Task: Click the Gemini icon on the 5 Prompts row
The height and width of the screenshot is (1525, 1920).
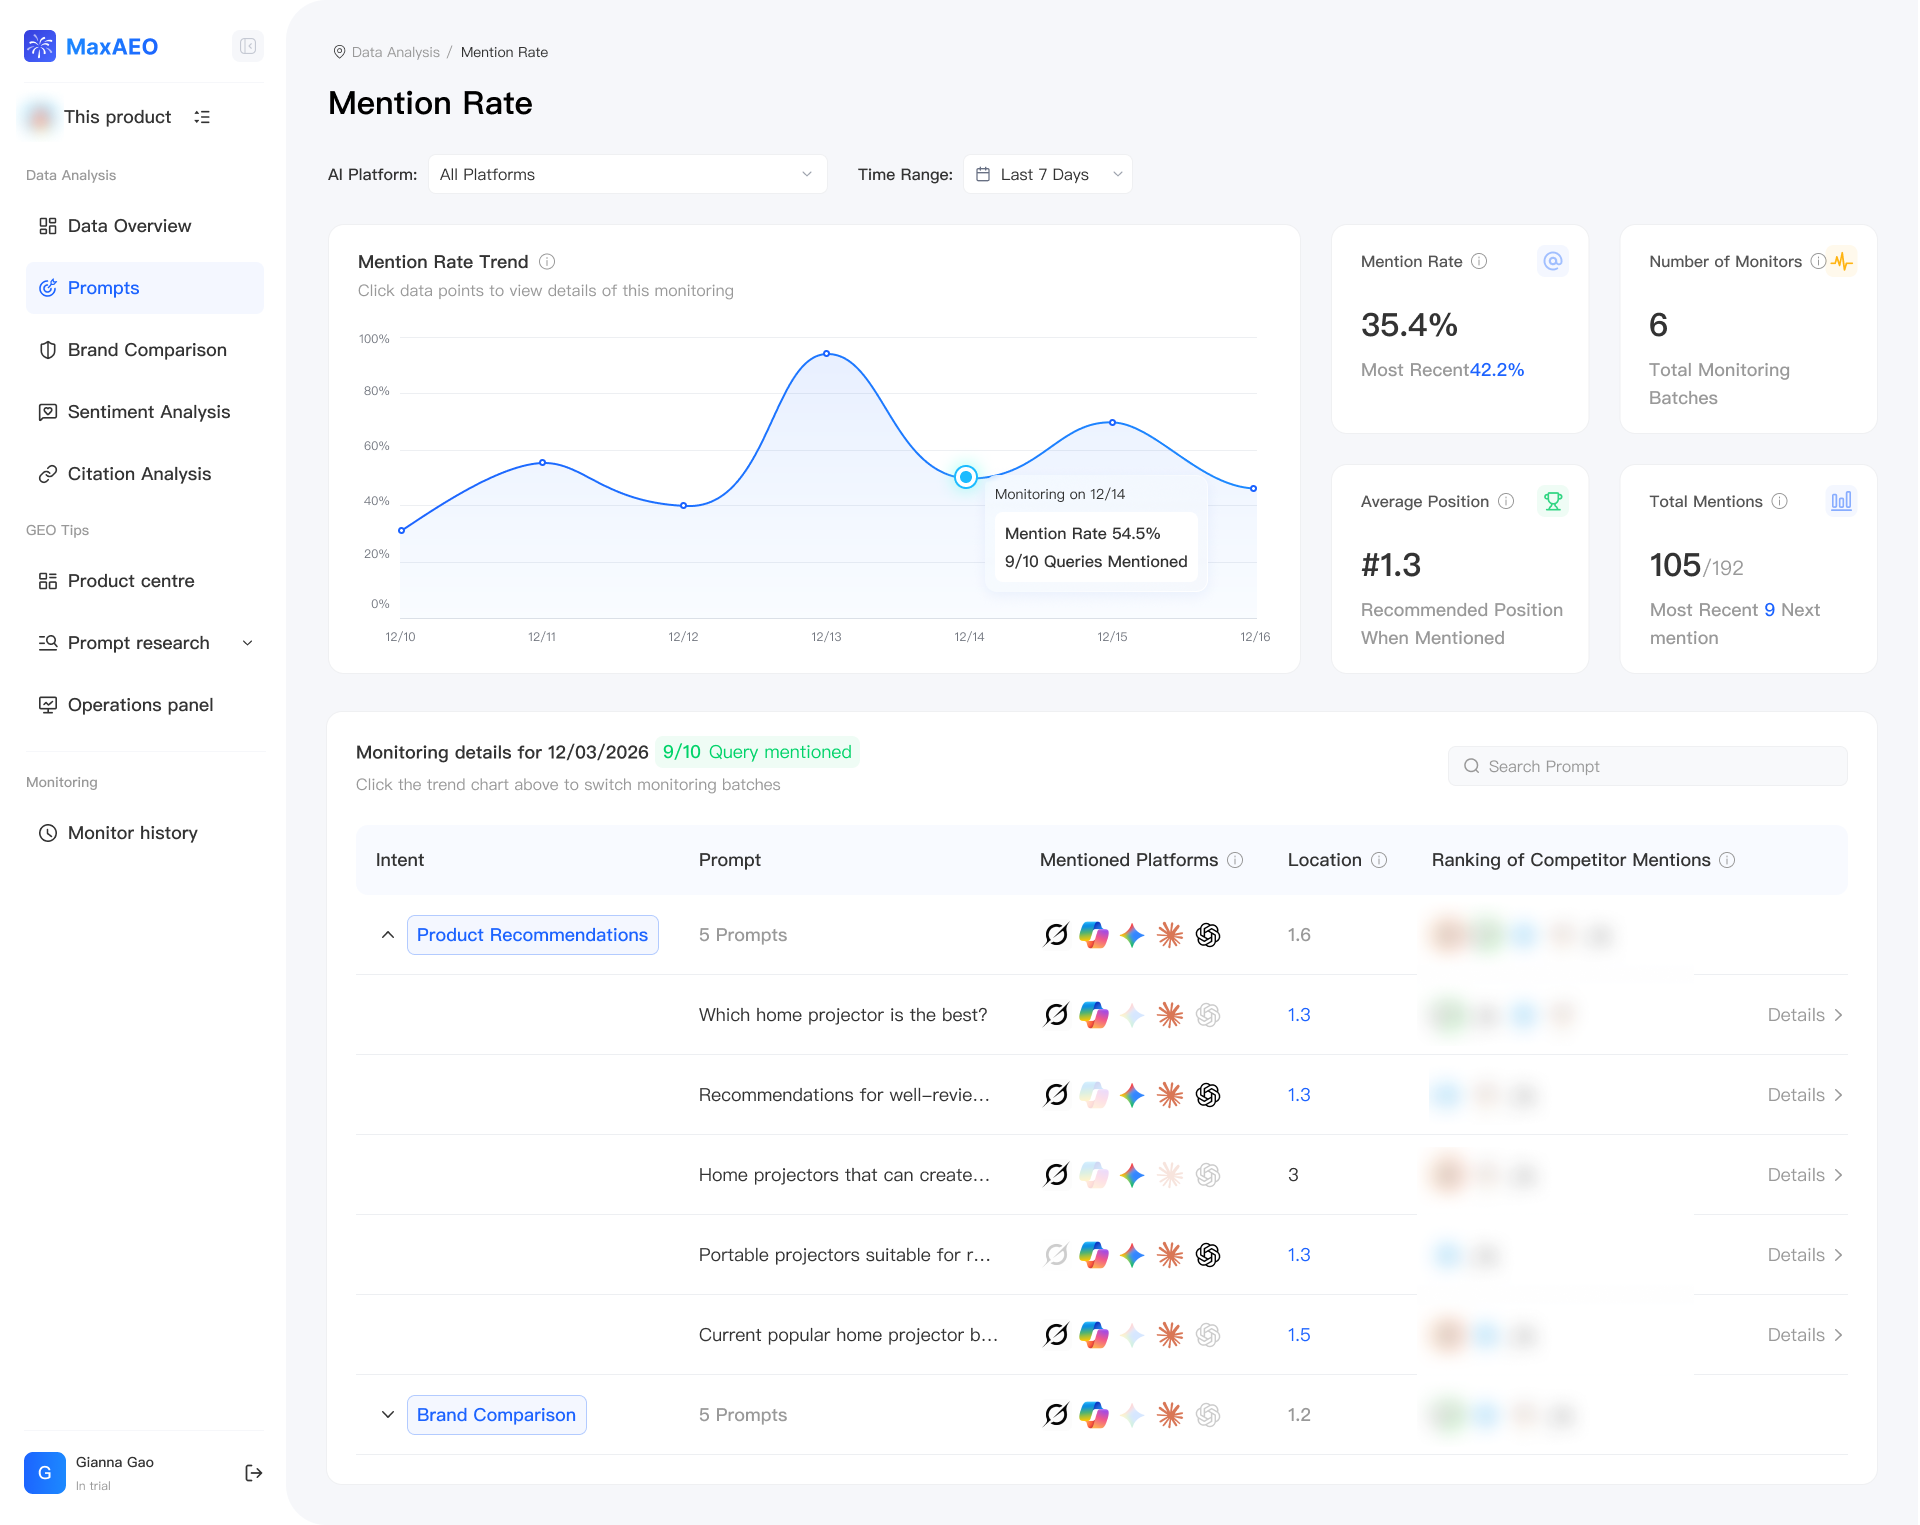Action: point(1132,935)
